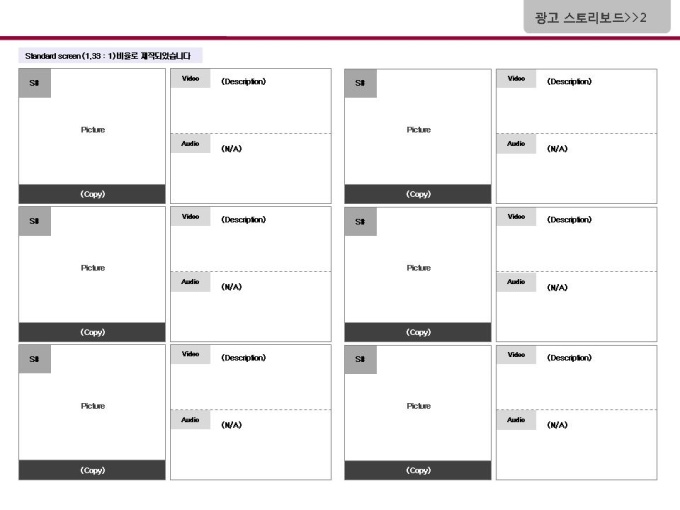Click the Video label in the middle-left row
Viewport: 680px width, 510px height.
click(190, 217)
